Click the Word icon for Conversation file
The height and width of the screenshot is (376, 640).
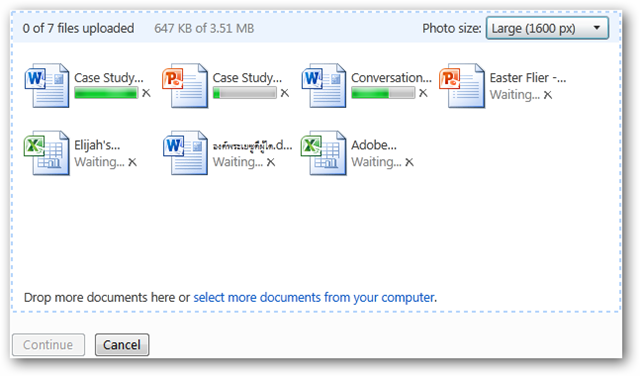[x=324, y=85]
